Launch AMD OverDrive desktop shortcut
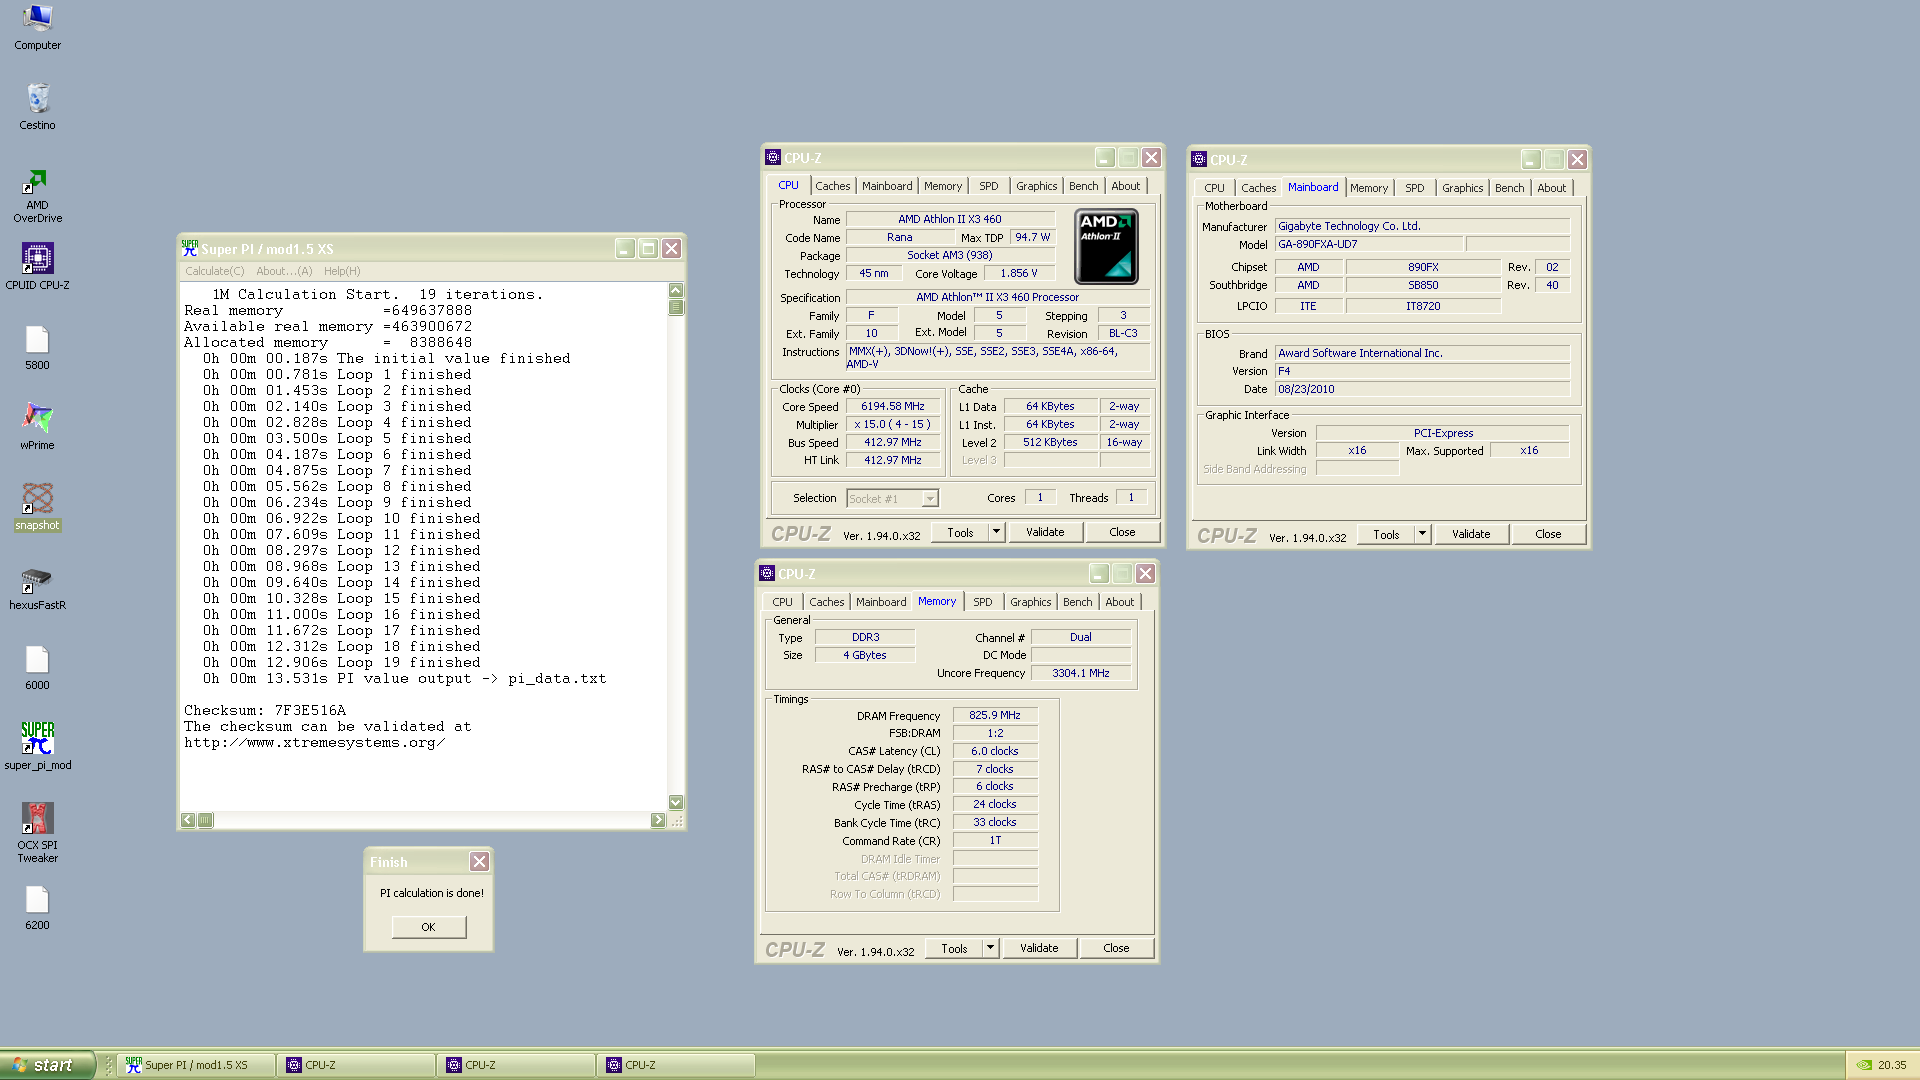 click(37, 195)
